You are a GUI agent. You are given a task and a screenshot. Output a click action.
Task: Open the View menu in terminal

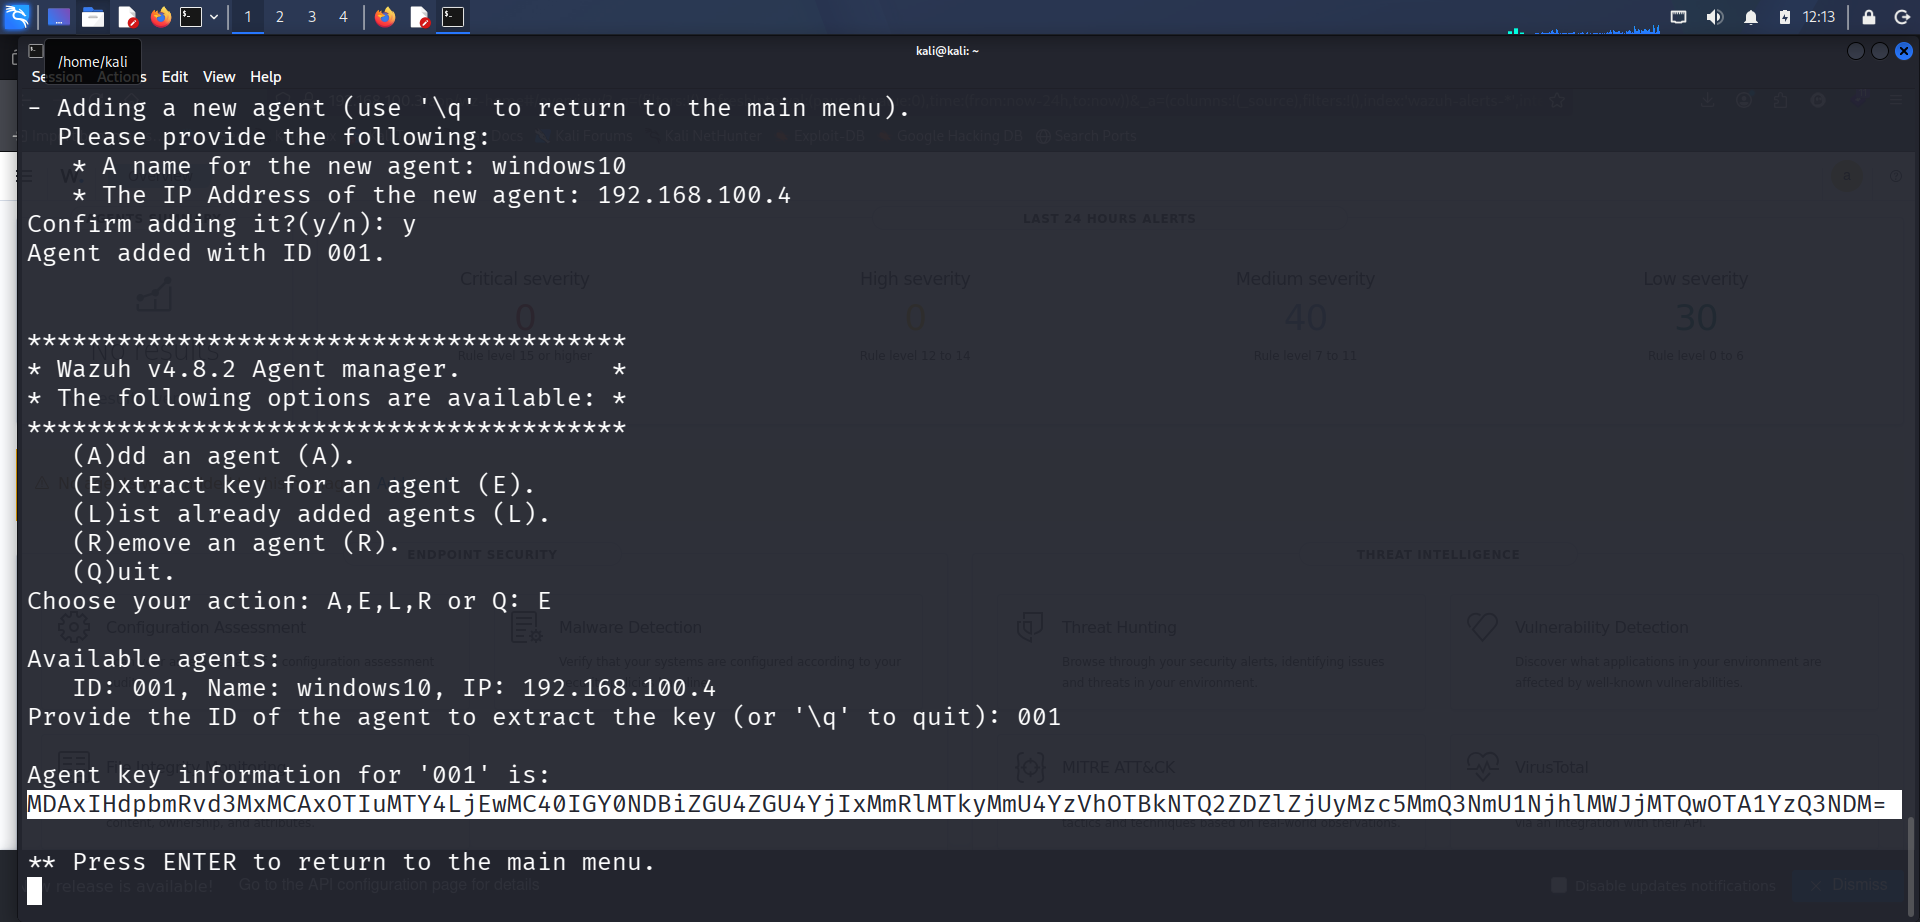tap(219, 77)
